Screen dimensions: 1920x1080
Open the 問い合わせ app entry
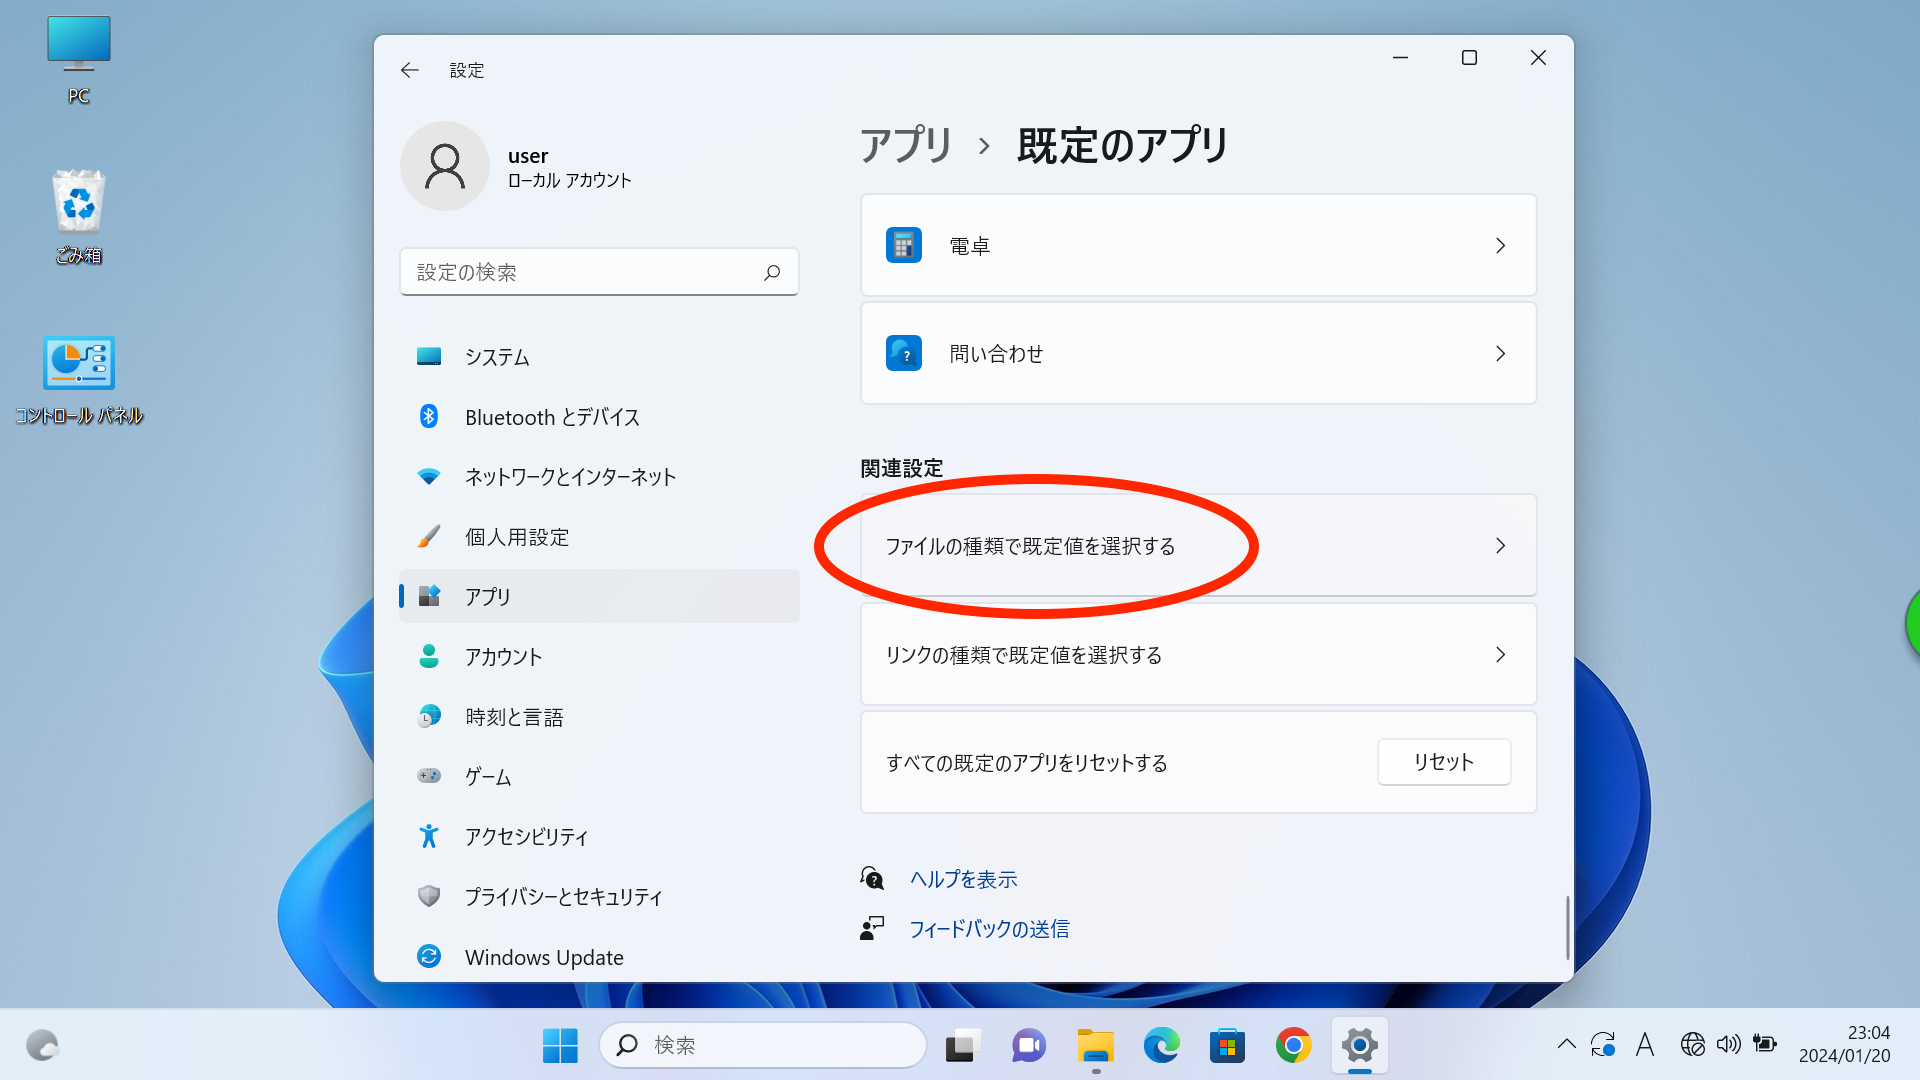[x=1197, y=354]
